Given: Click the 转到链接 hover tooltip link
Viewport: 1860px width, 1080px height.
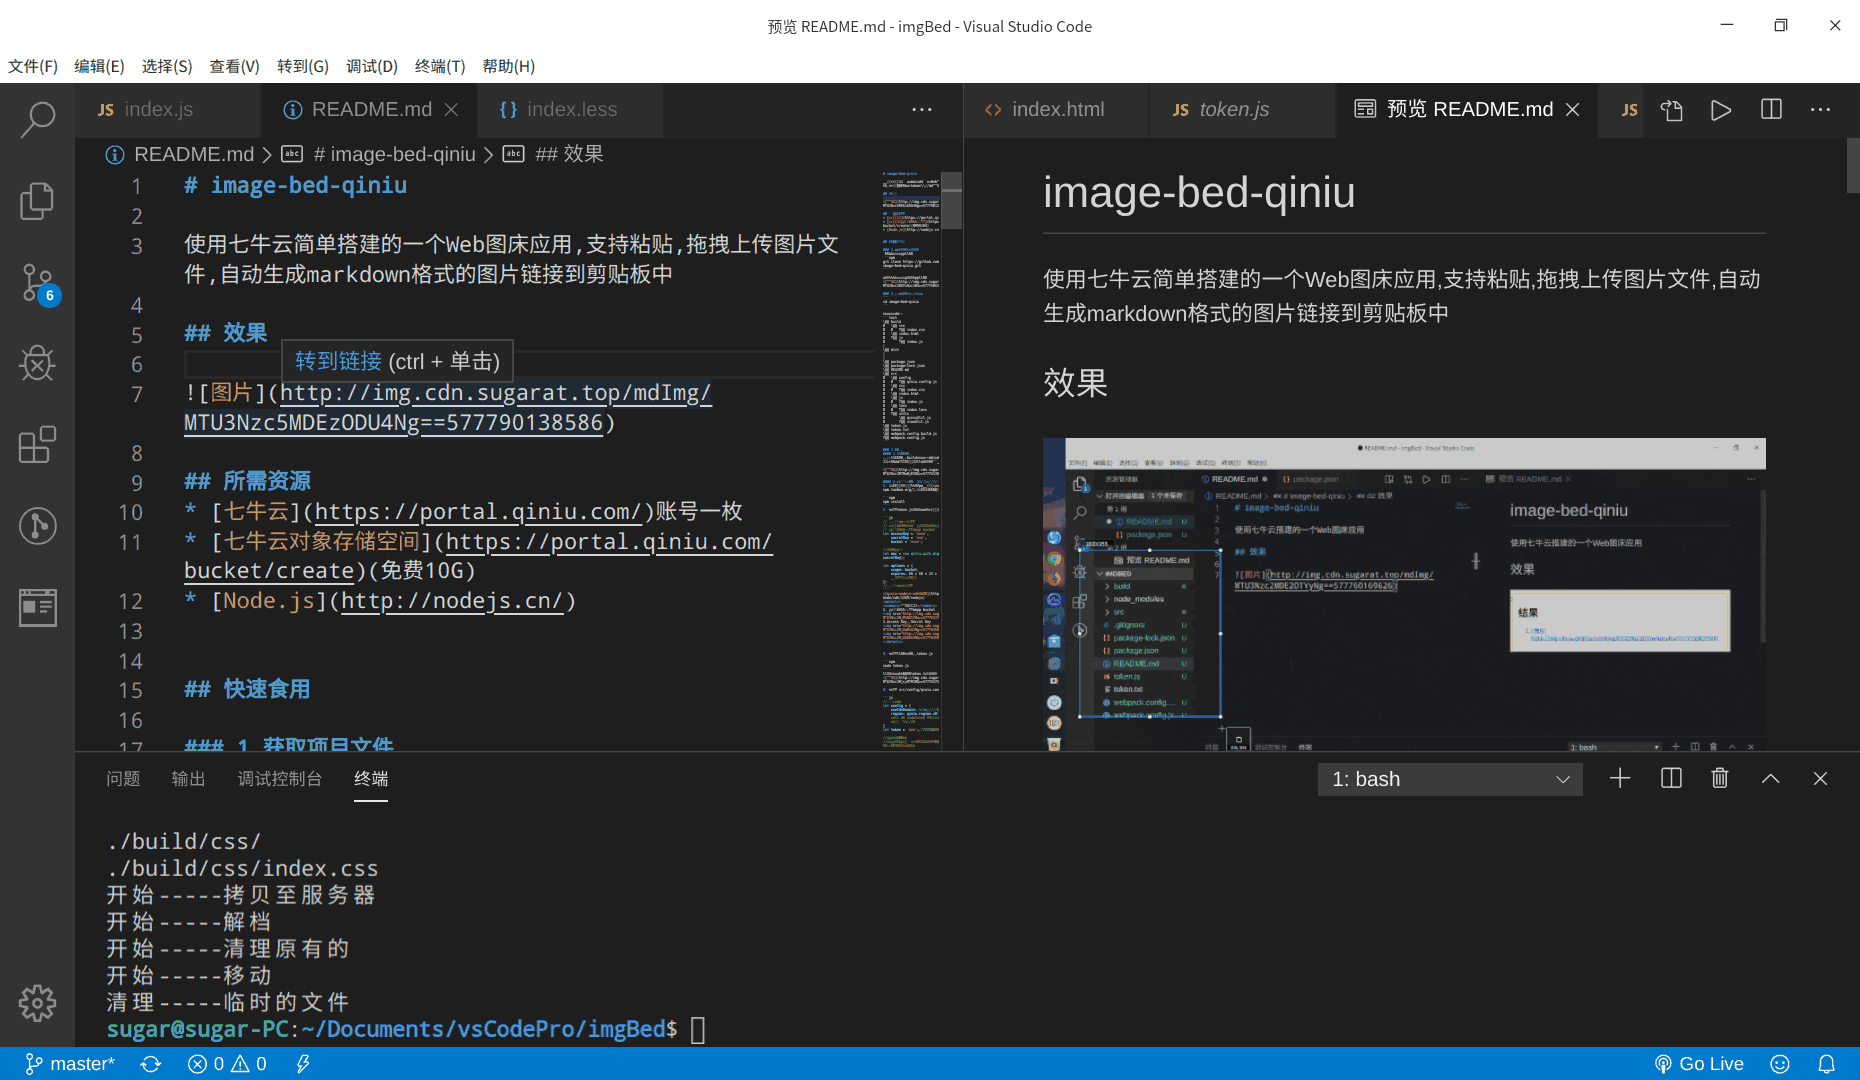Looking at the screenshot, I should pos(338,361).
